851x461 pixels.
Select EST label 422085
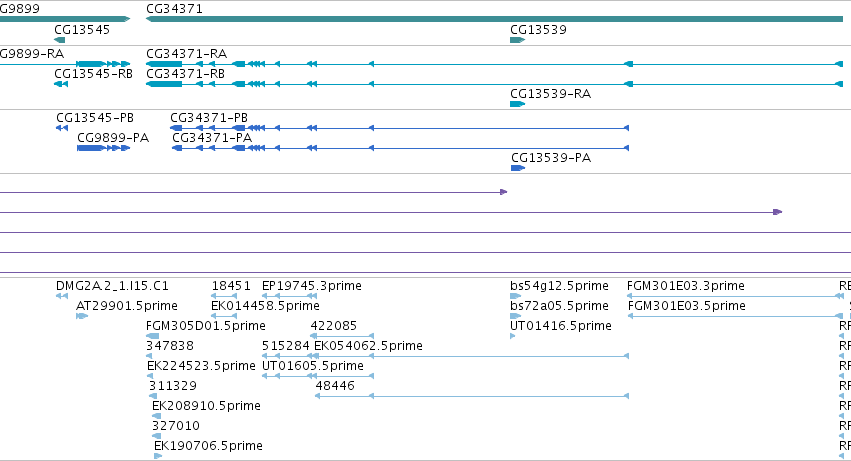(334, 326)
